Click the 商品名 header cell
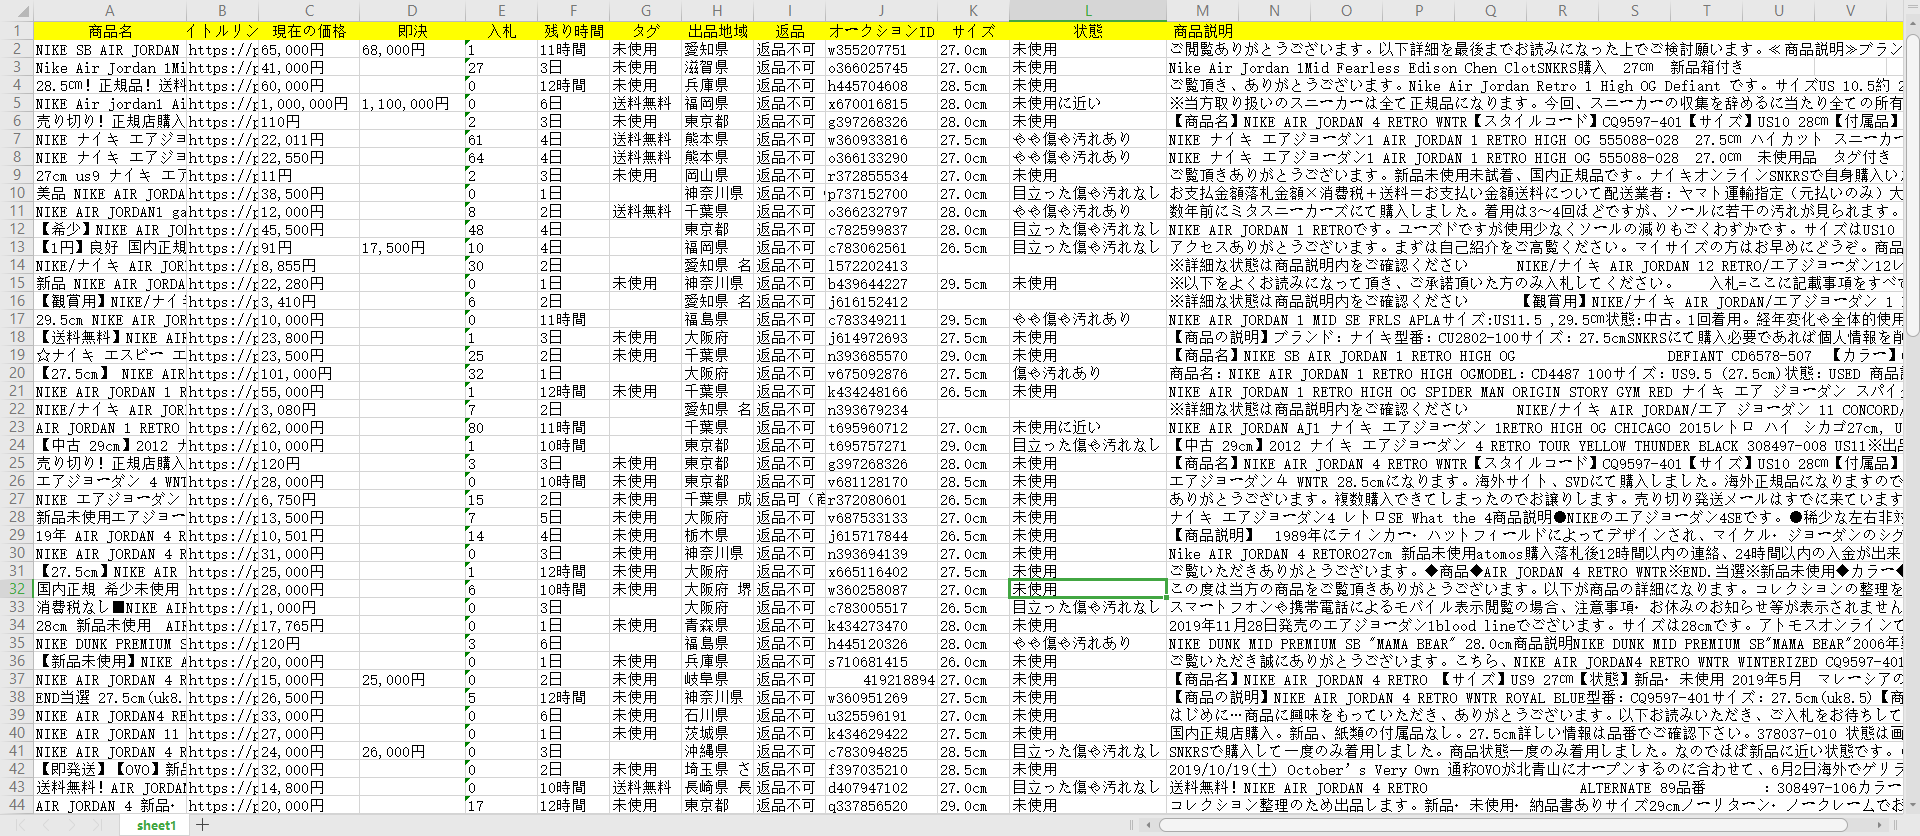The height and width of the screenshot is (836, 1920). pyautogui.click(x=110, y=31)
